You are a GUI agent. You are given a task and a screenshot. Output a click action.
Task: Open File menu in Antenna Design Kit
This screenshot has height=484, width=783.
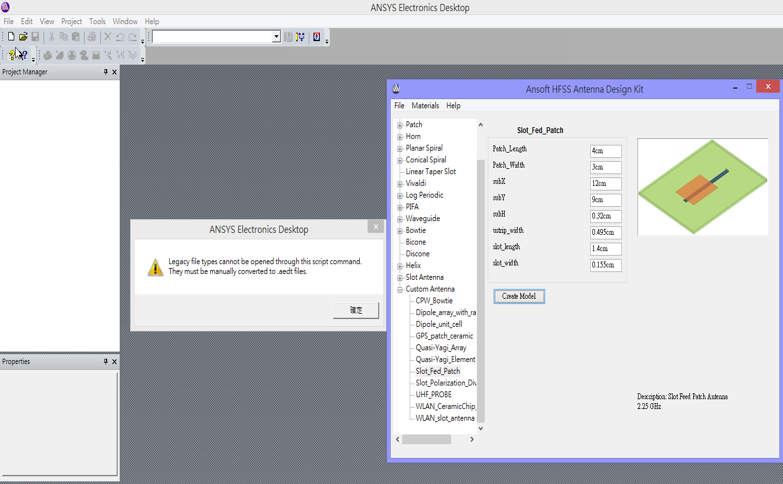click(399, 105)
